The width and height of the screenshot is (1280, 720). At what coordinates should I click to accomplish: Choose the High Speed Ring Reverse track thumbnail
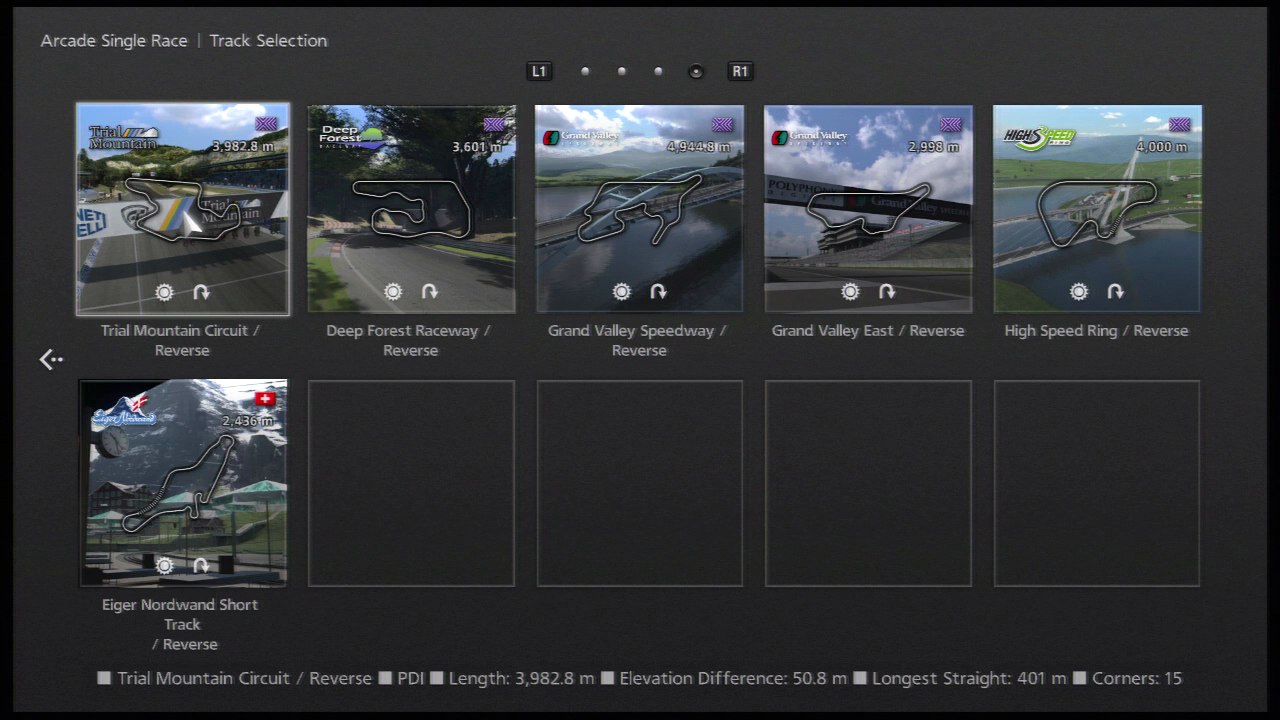point(1097,209)
